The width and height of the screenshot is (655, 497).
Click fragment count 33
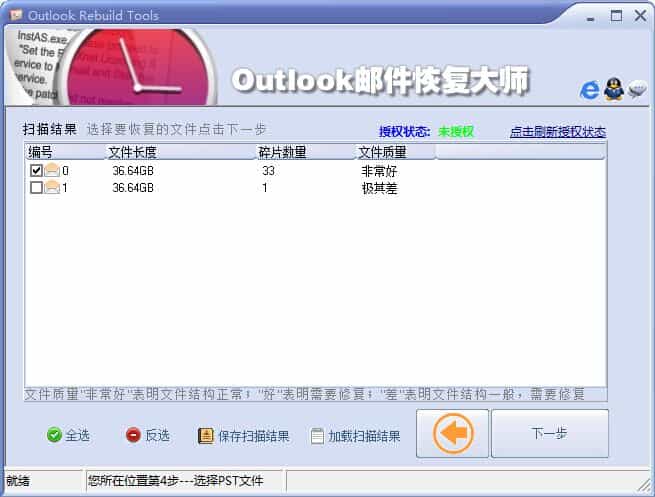[269, 170]
